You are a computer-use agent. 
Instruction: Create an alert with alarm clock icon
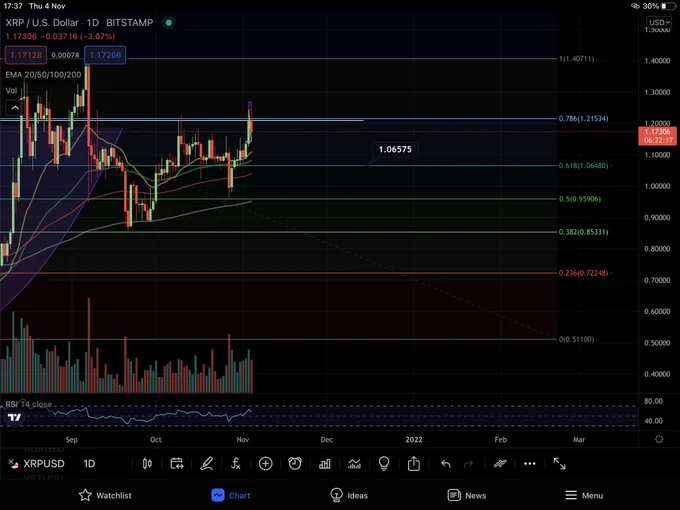click(x=295, y=464)
